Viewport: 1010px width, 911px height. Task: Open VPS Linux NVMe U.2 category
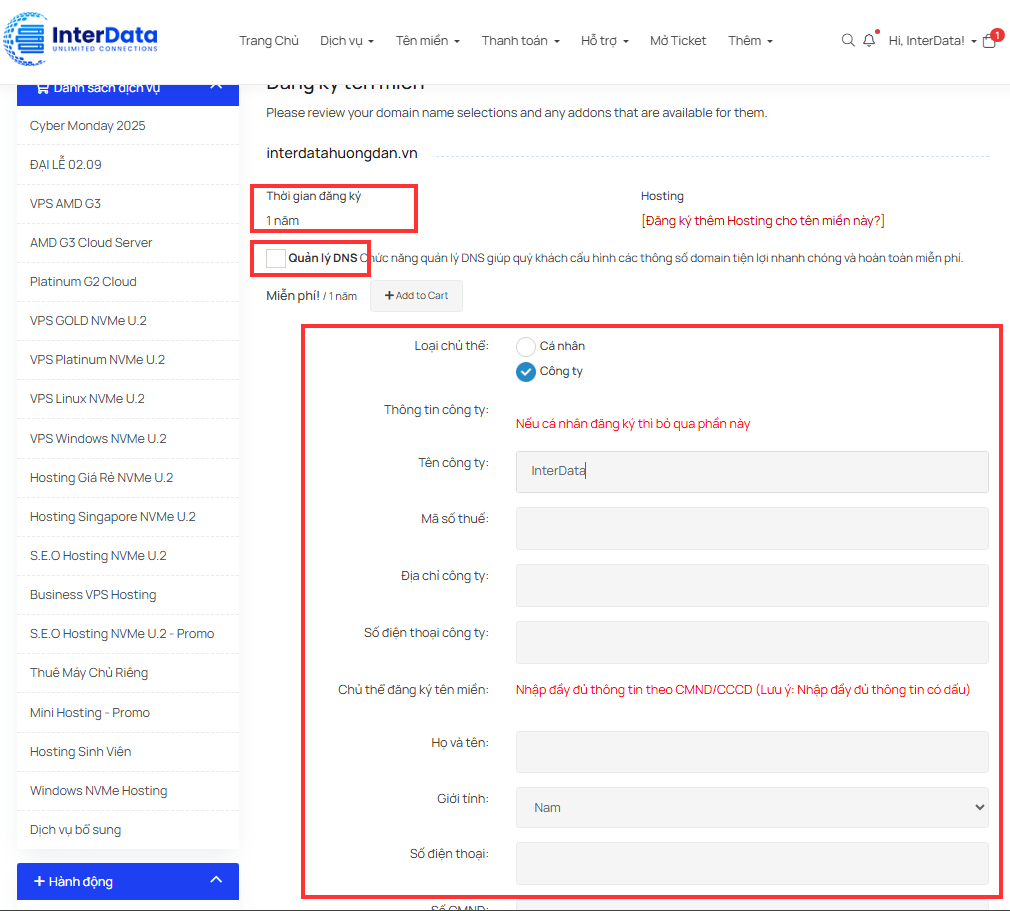click(x=87, y=399)
